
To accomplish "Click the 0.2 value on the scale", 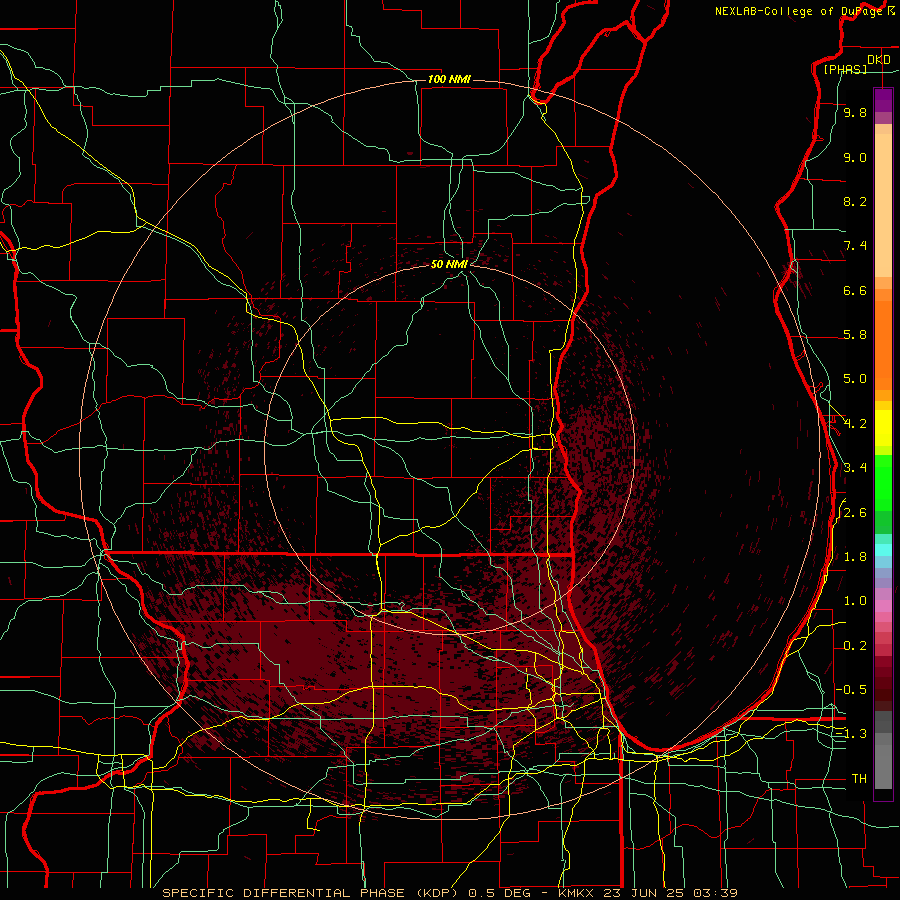I will tap(855, 646).
